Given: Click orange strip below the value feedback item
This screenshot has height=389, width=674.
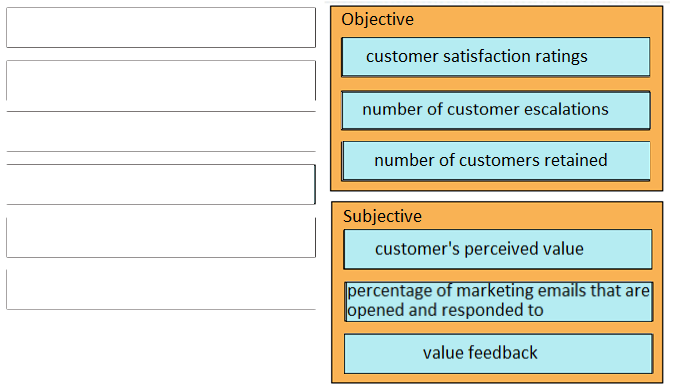Looking at the screenshot, I should pos(498,378).
